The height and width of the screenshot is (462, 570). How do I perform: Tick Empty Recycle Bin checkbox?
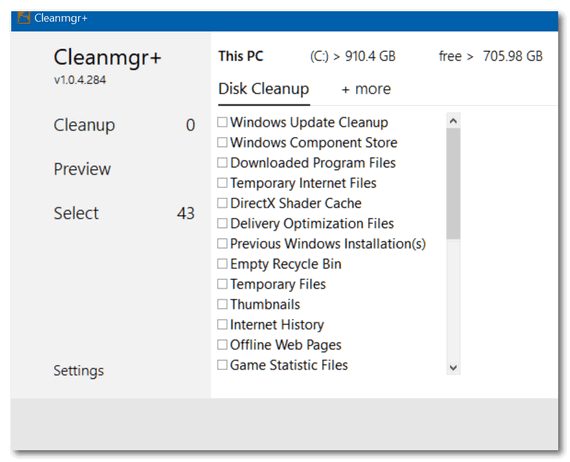pos(222,264)
